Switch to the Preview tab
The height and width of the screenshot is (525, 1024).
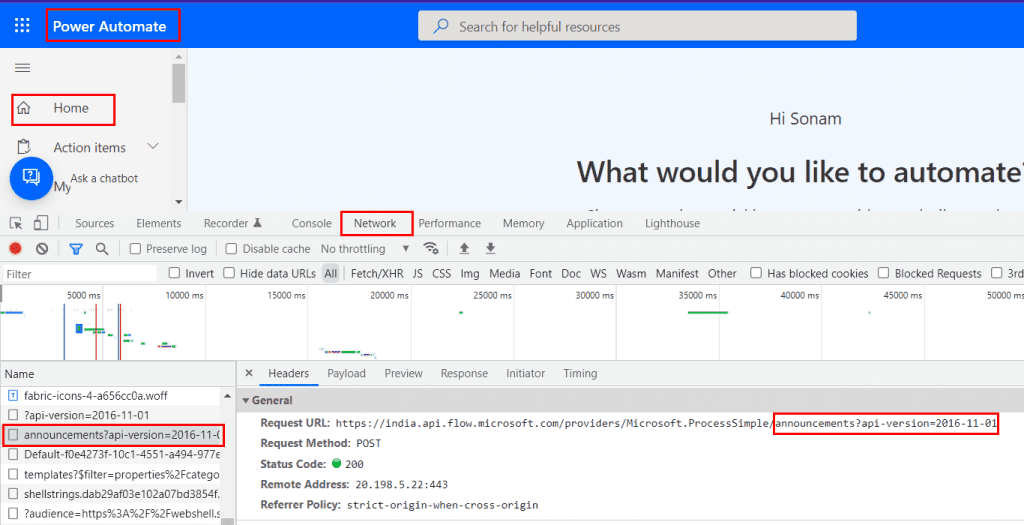point(403,374)
